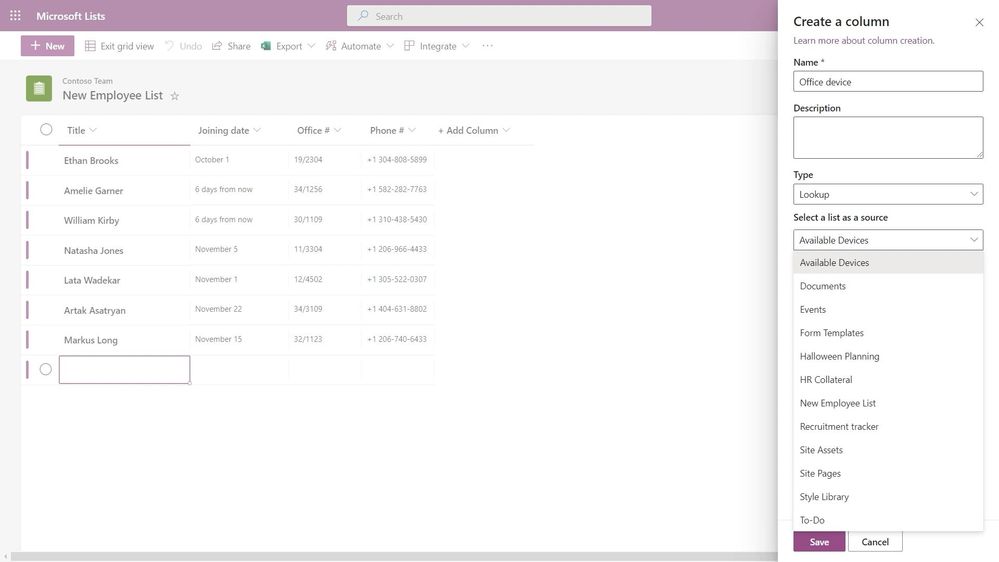Click the New item button
Screen dimensions: 999x562
pyautogui.click(x=47, y=46)
